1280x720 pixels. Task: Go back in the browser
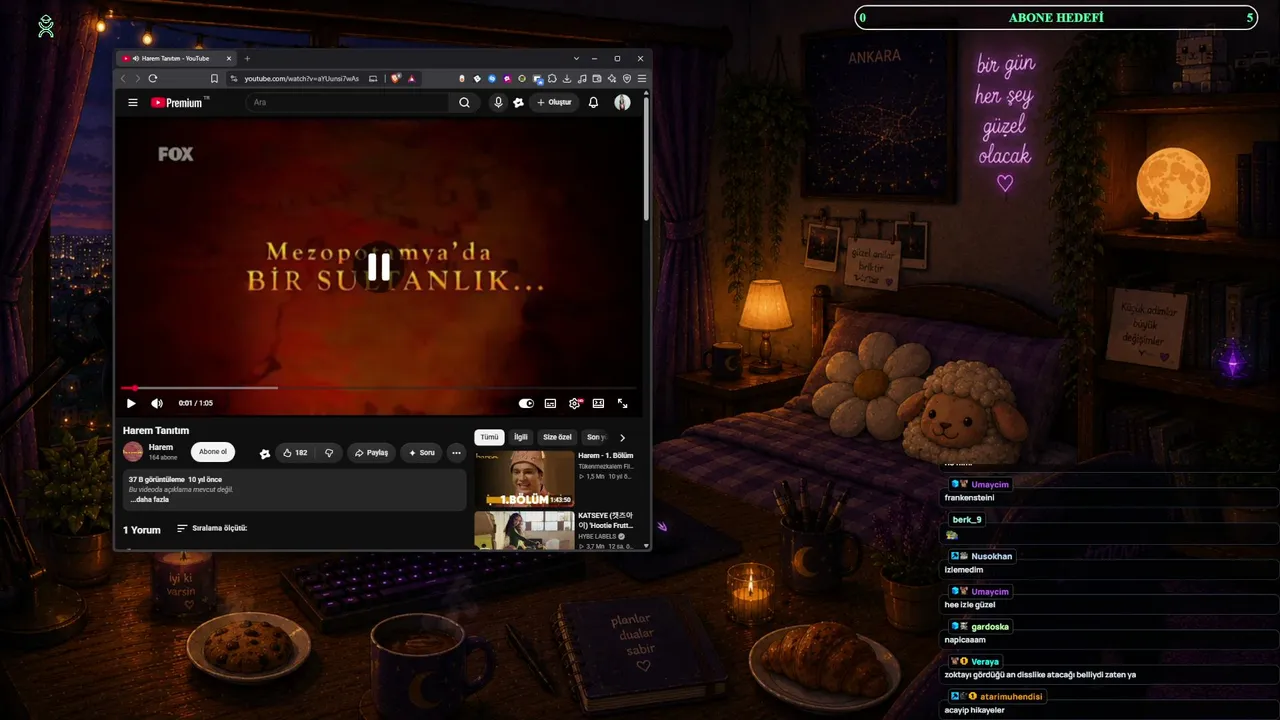pos(124,78)
